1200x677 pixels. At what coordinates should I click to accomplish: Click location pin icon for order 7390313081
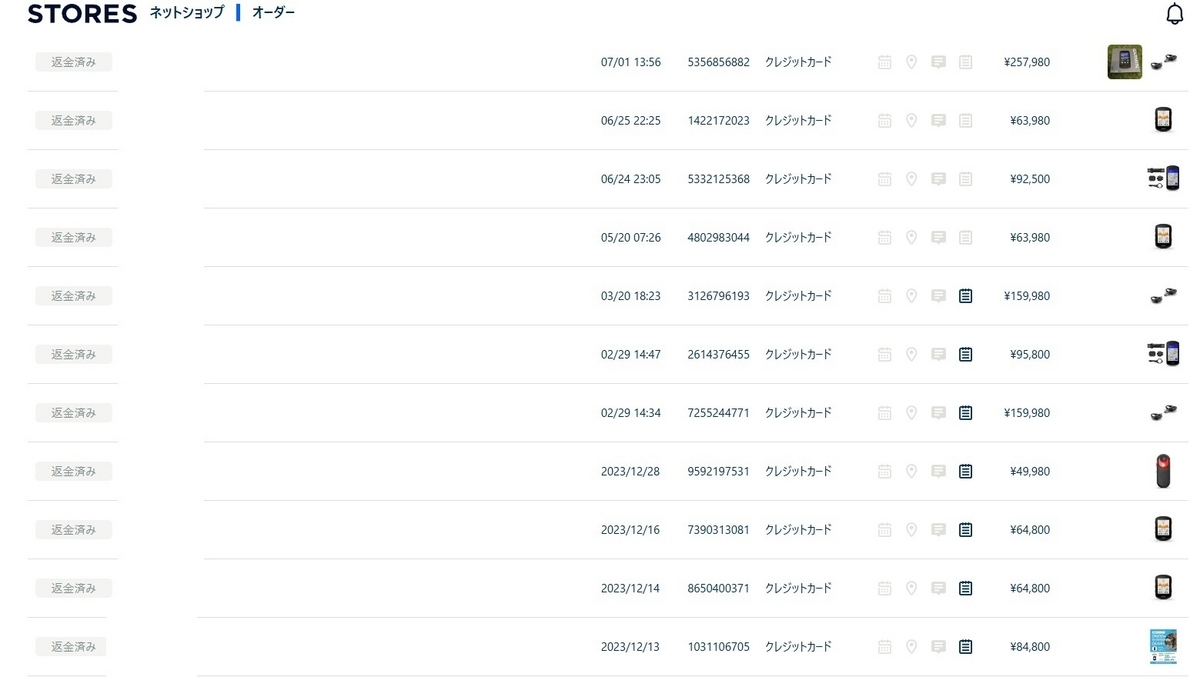coord(911,530)
